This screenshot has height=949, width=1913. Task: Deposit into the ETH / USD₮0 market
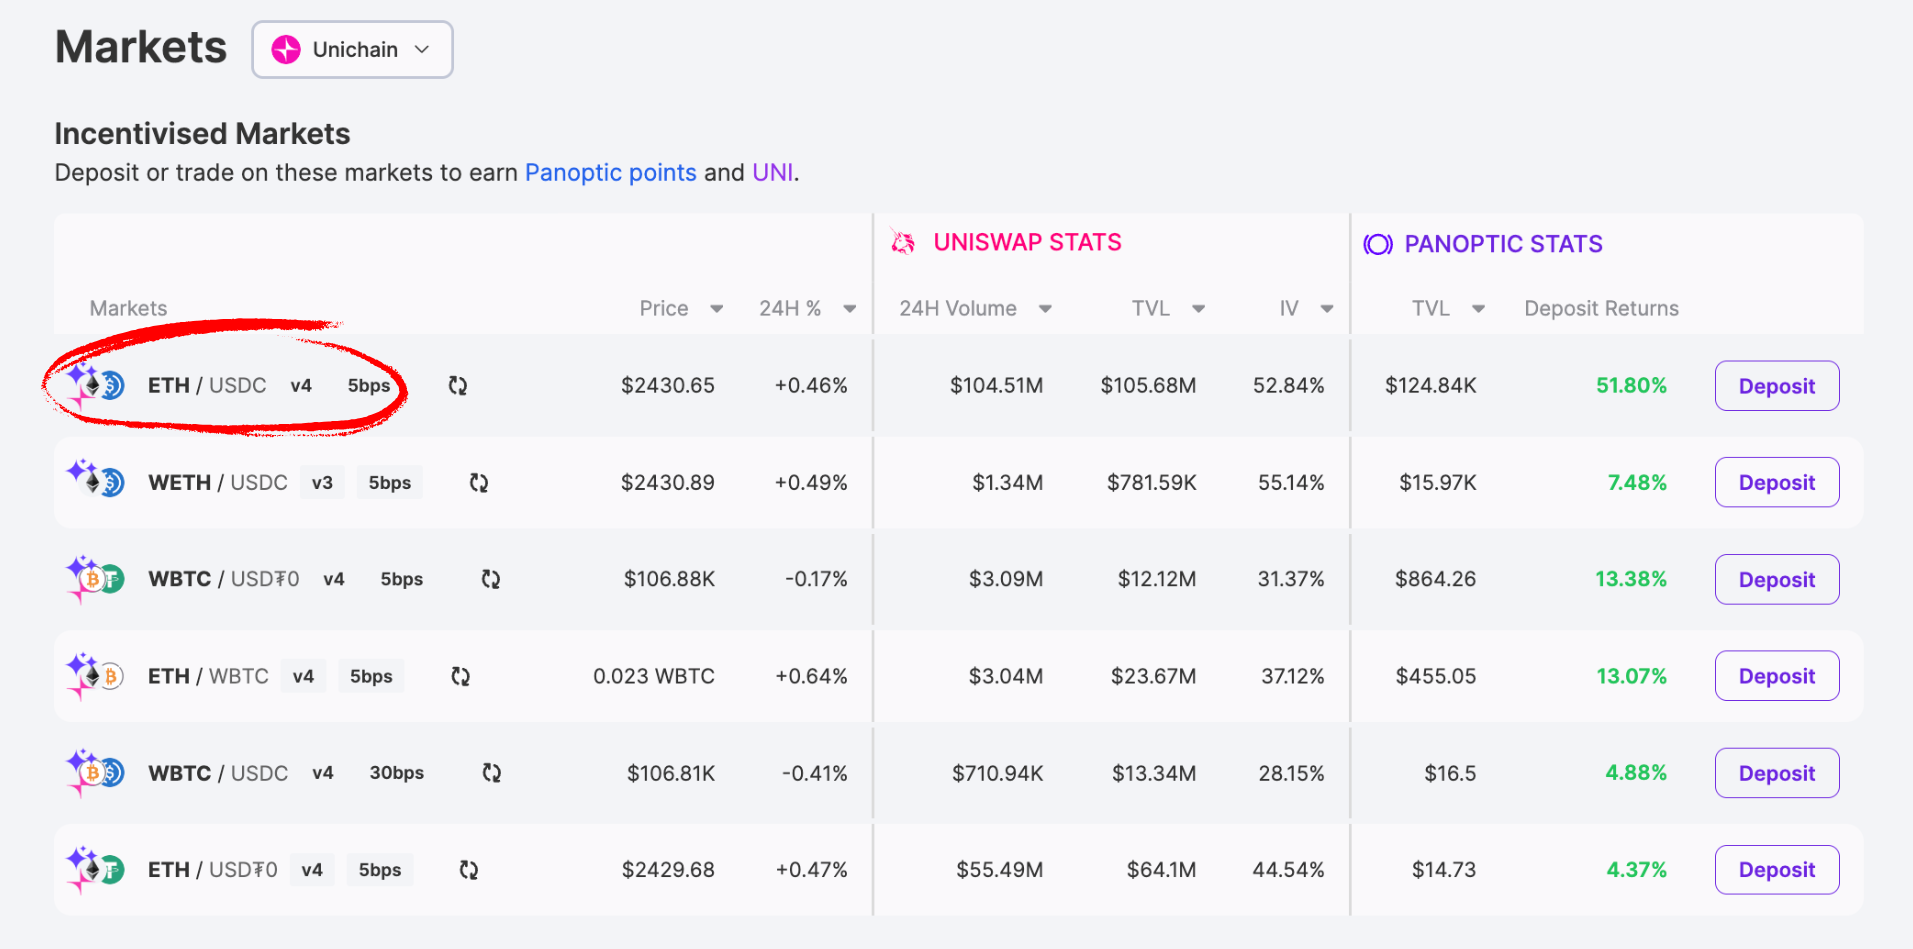(1777, 870)
